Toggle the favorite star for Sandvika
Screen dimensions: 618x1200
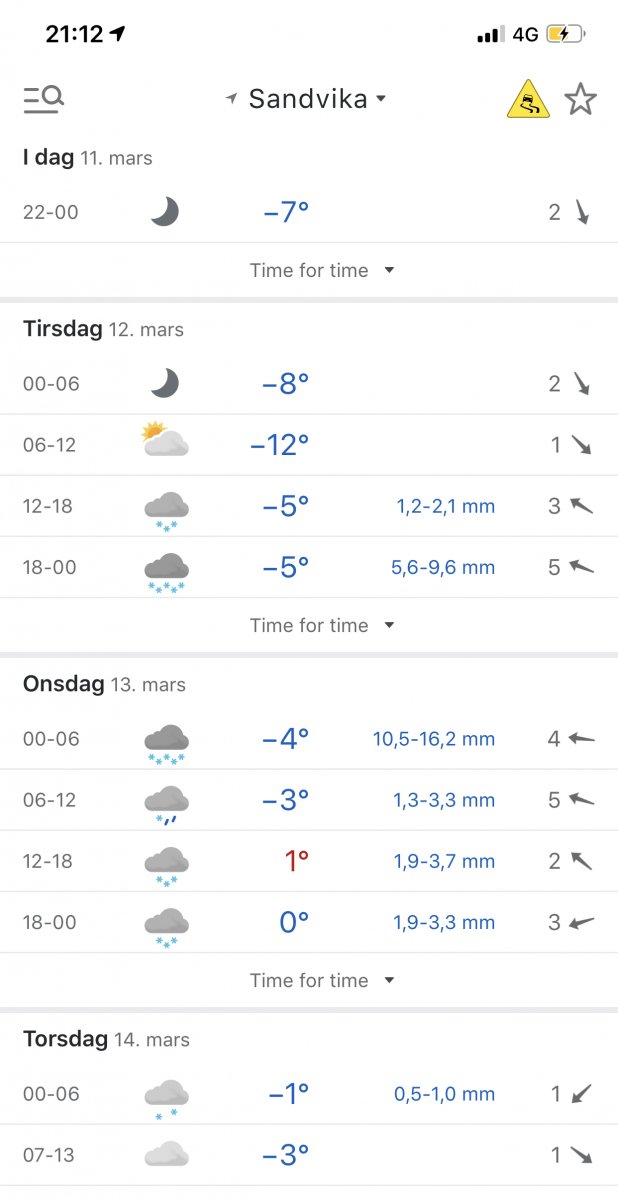(x=580, y=99)
